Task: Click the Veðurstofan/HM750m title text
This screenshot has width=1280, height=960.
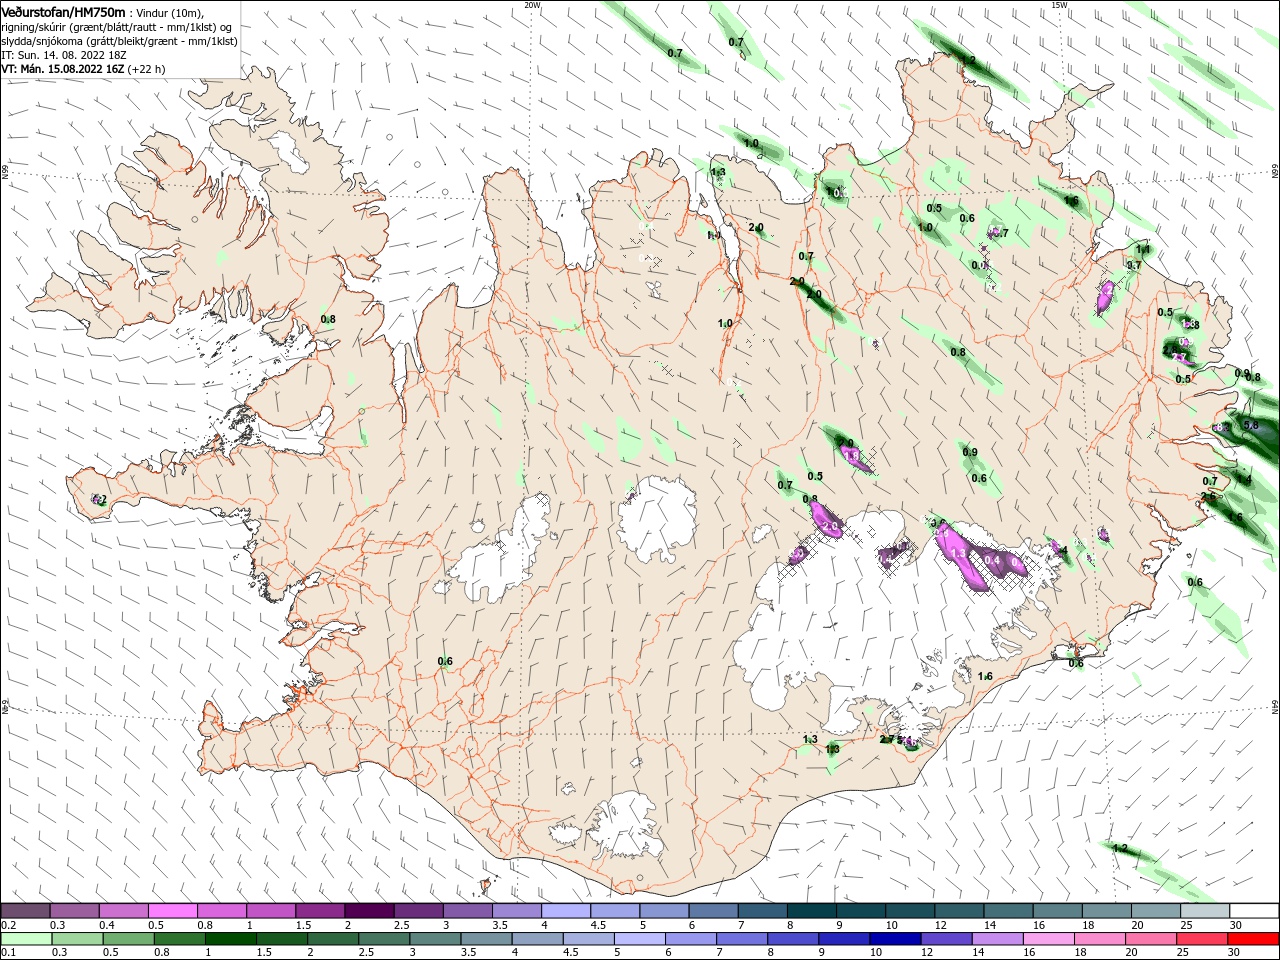Action: coord(62,11)
